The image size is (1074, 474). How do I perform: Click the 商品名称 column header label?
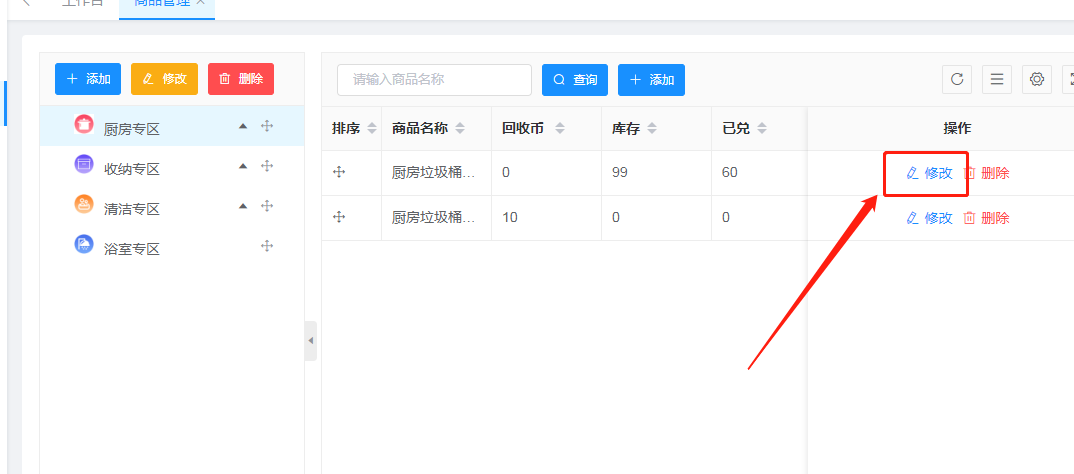pos(420,128)
